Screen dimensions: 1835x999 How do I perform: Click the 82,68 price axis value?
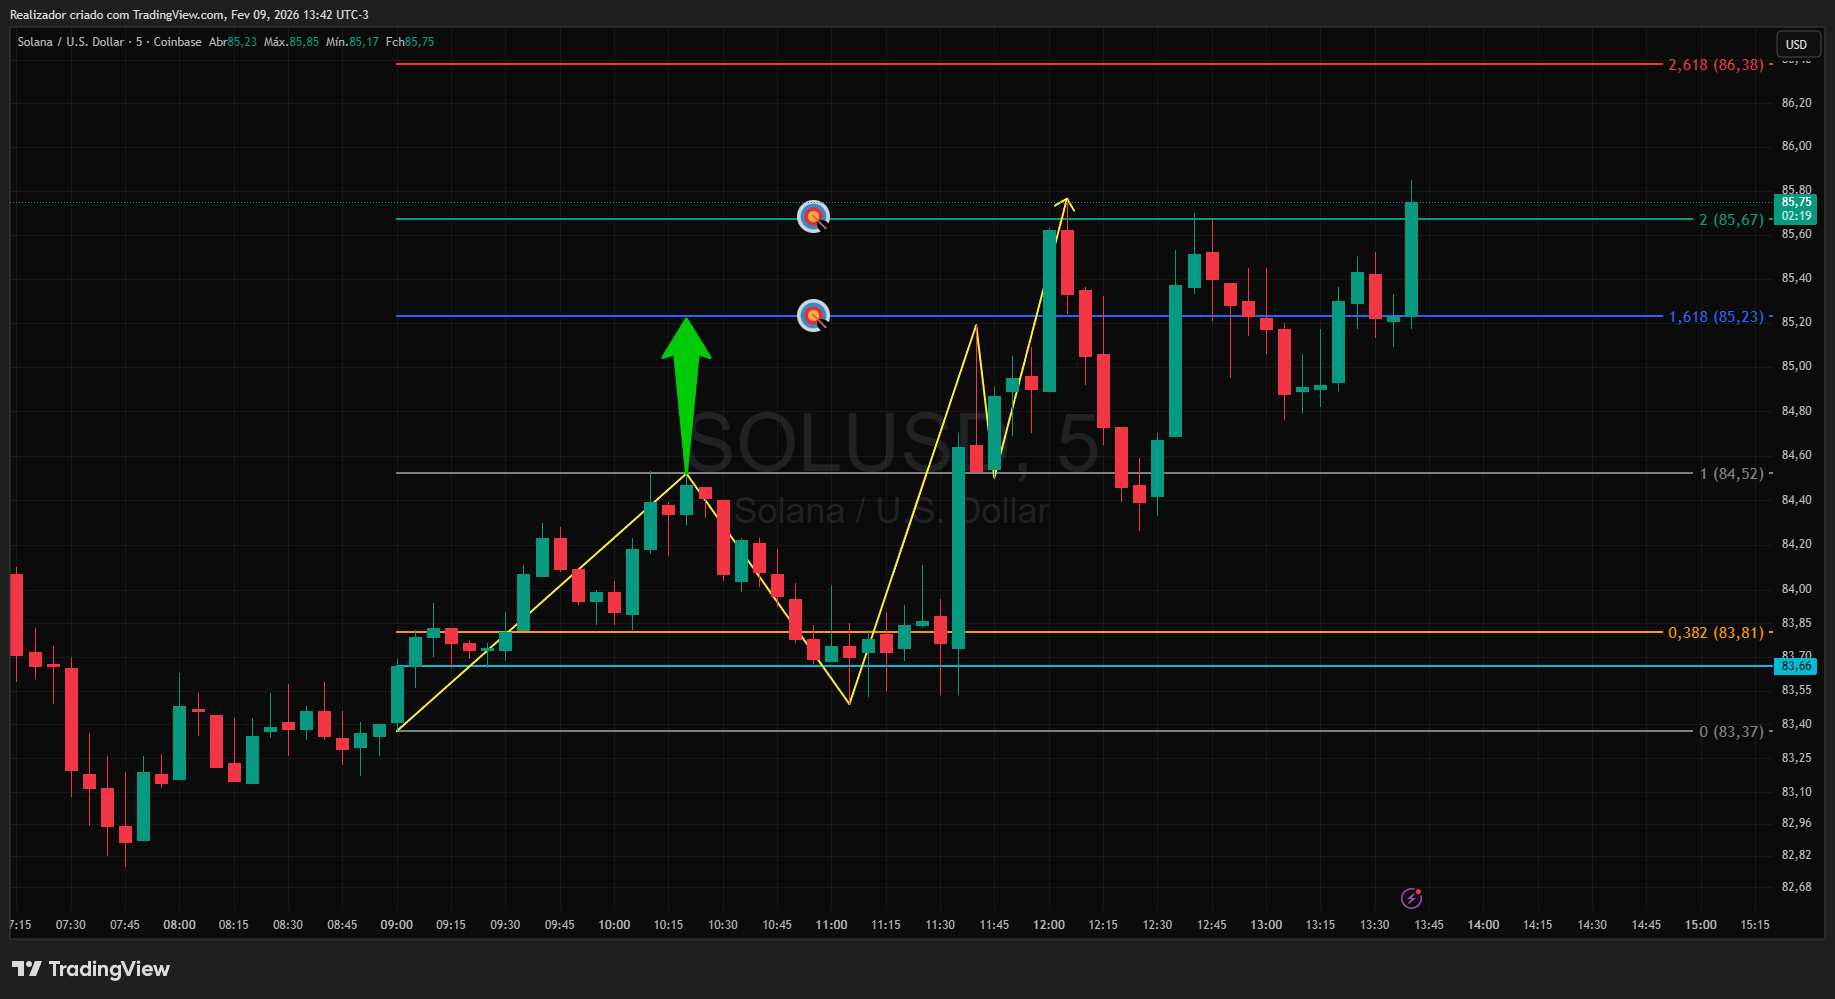pyautogui.click(x=1797, y=887)
